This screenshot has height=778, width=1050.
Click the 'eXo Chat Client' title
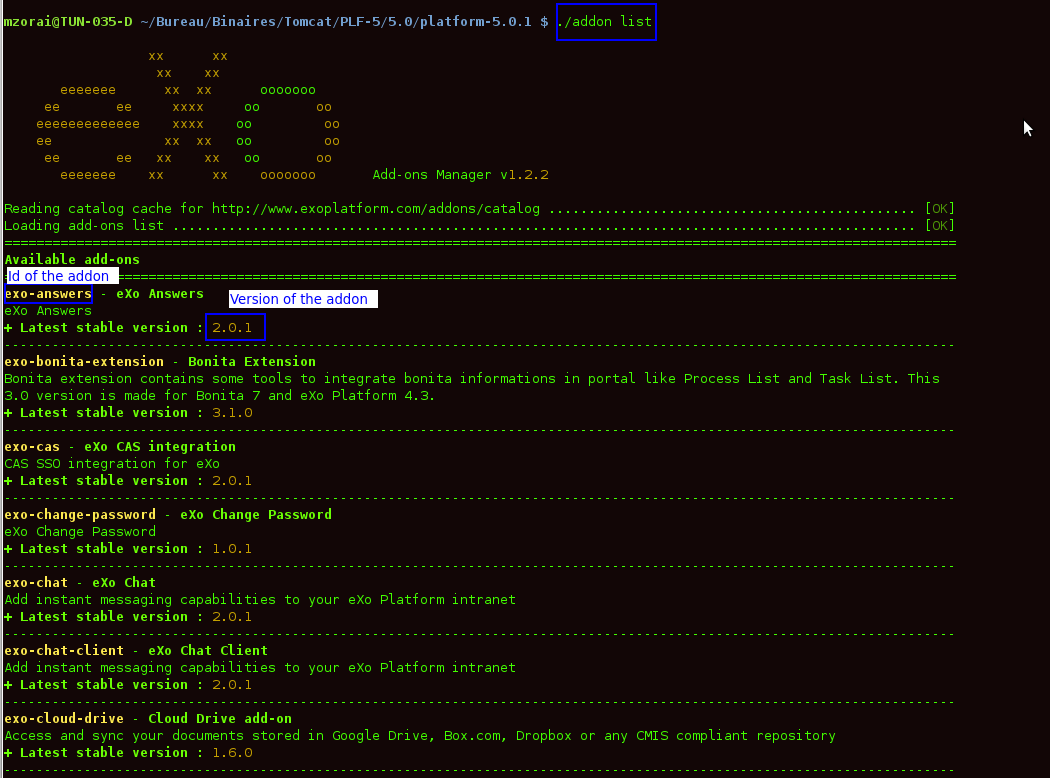[x=208, y=650]
